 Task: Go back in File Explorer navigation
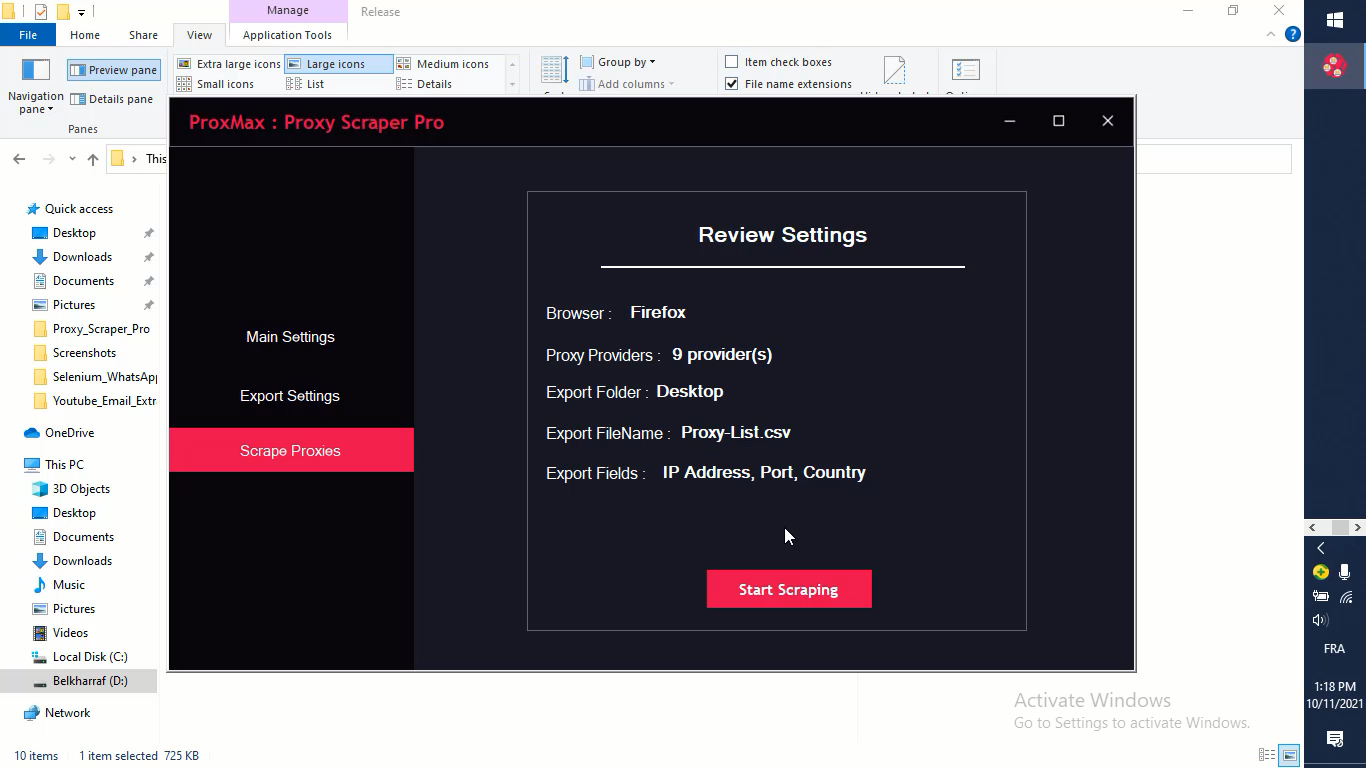(x=19, y=159)
